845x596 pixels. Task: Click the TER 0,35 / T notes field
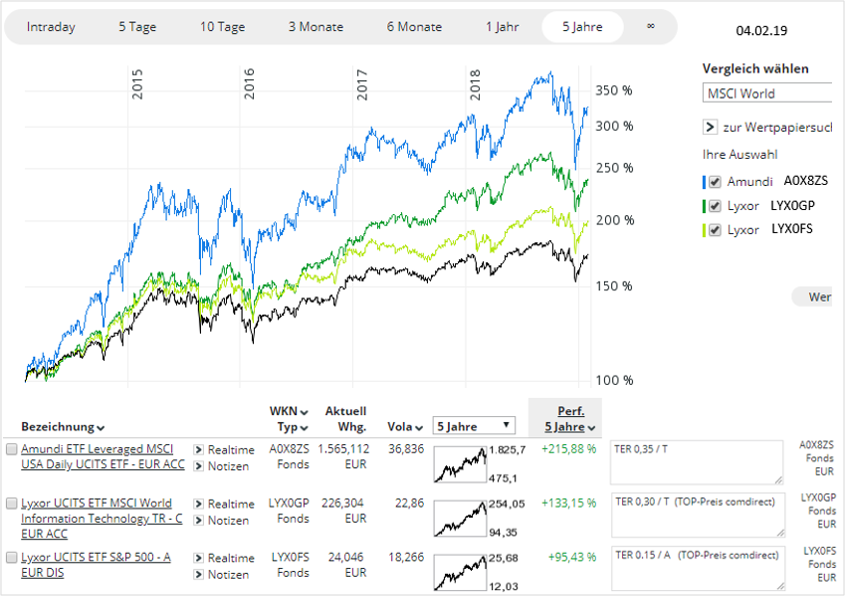697,462
